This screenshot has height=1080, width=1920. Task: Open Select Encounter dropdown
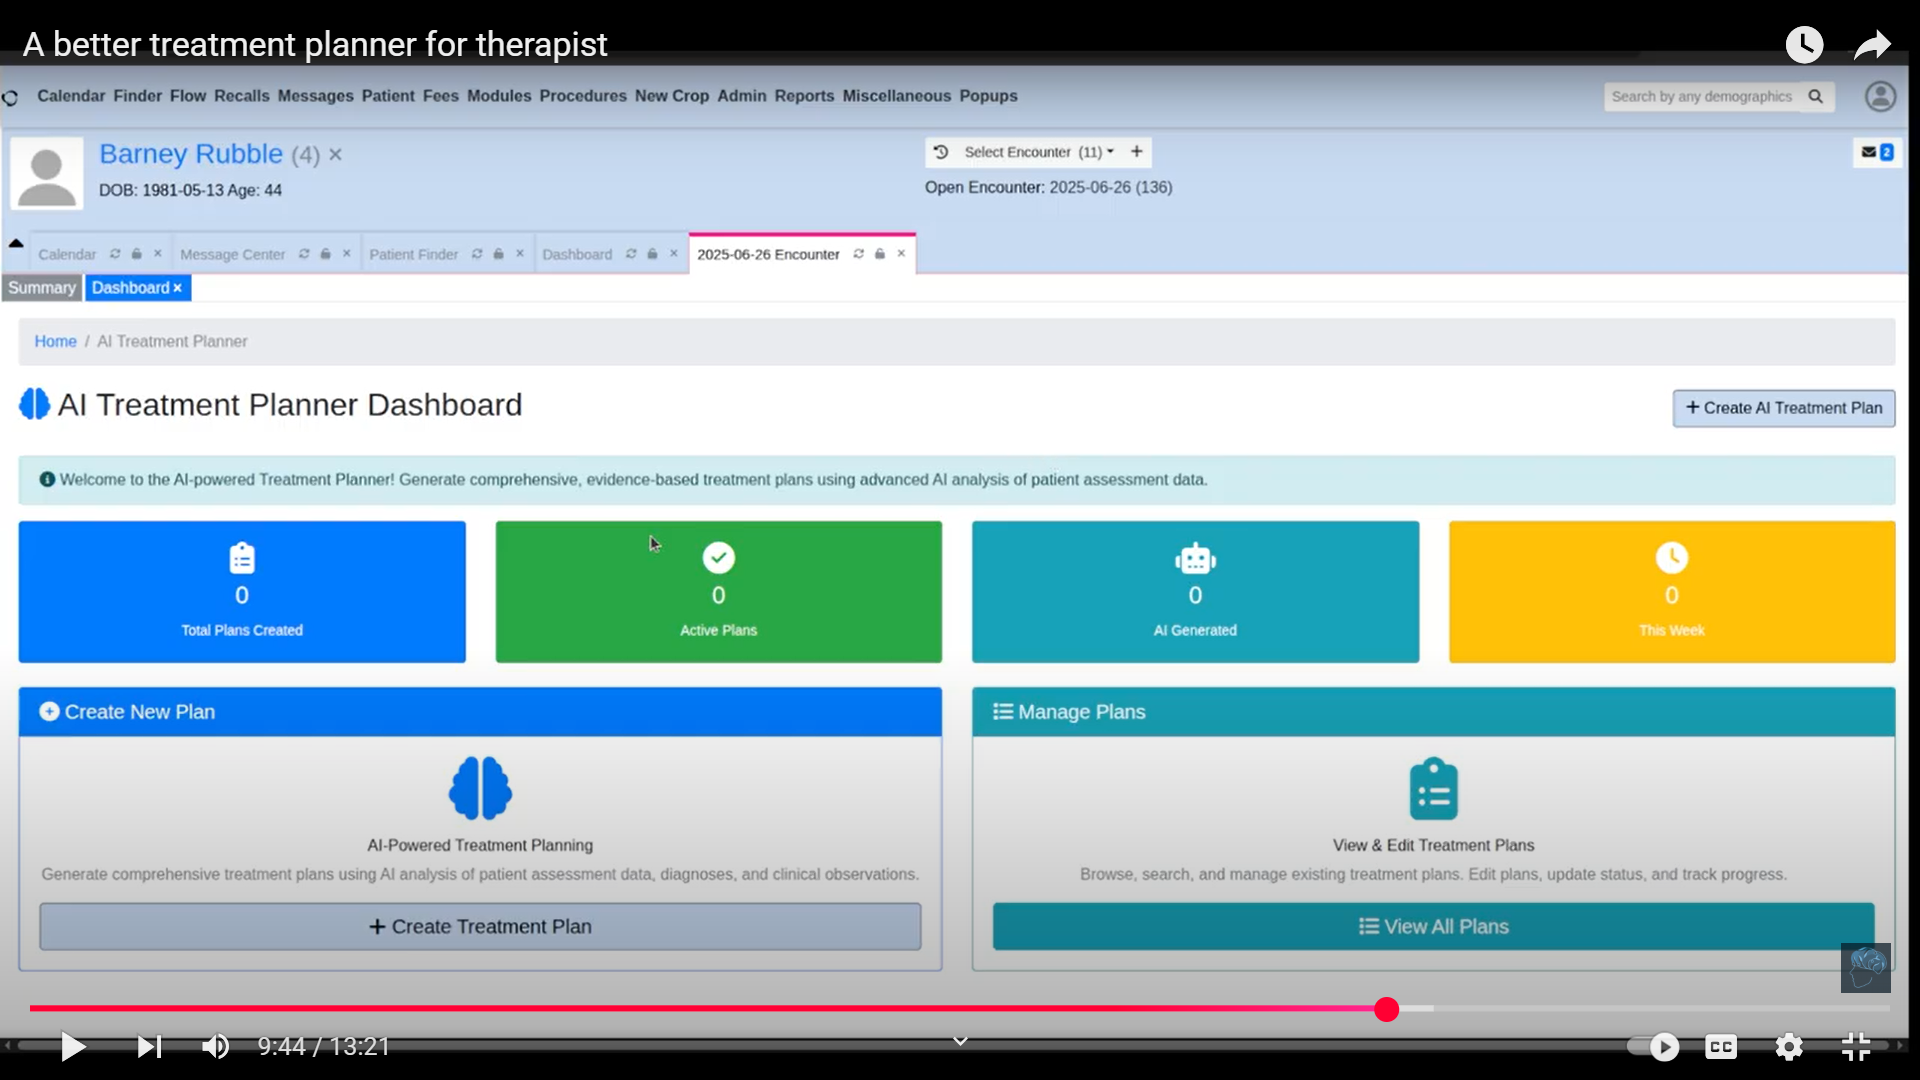[1038, 152]
